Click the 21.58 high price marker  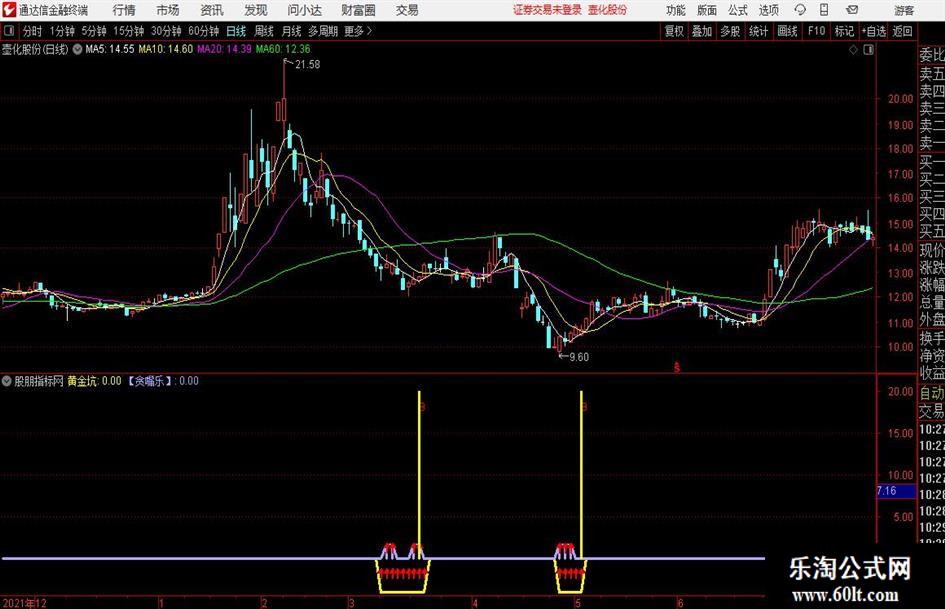click(307, 65)
